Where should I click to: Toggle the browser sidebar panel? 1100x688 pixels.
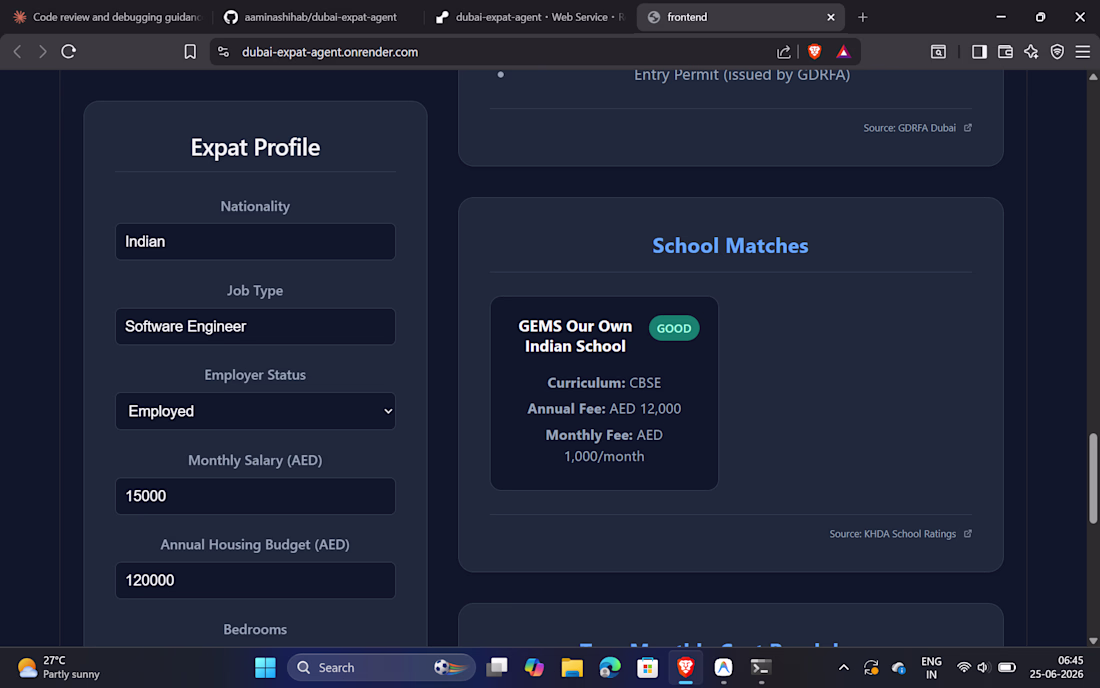click(979, 52)
